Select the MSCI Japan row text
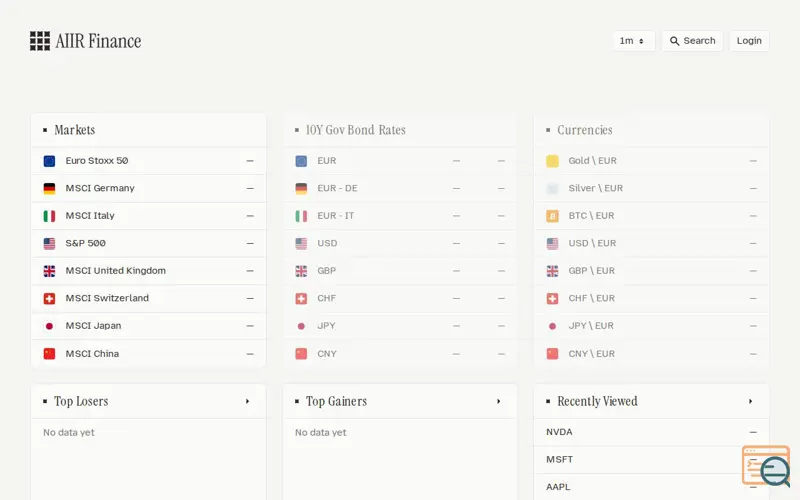The height and width of the screenshot is (500, 800). point(93,326)
